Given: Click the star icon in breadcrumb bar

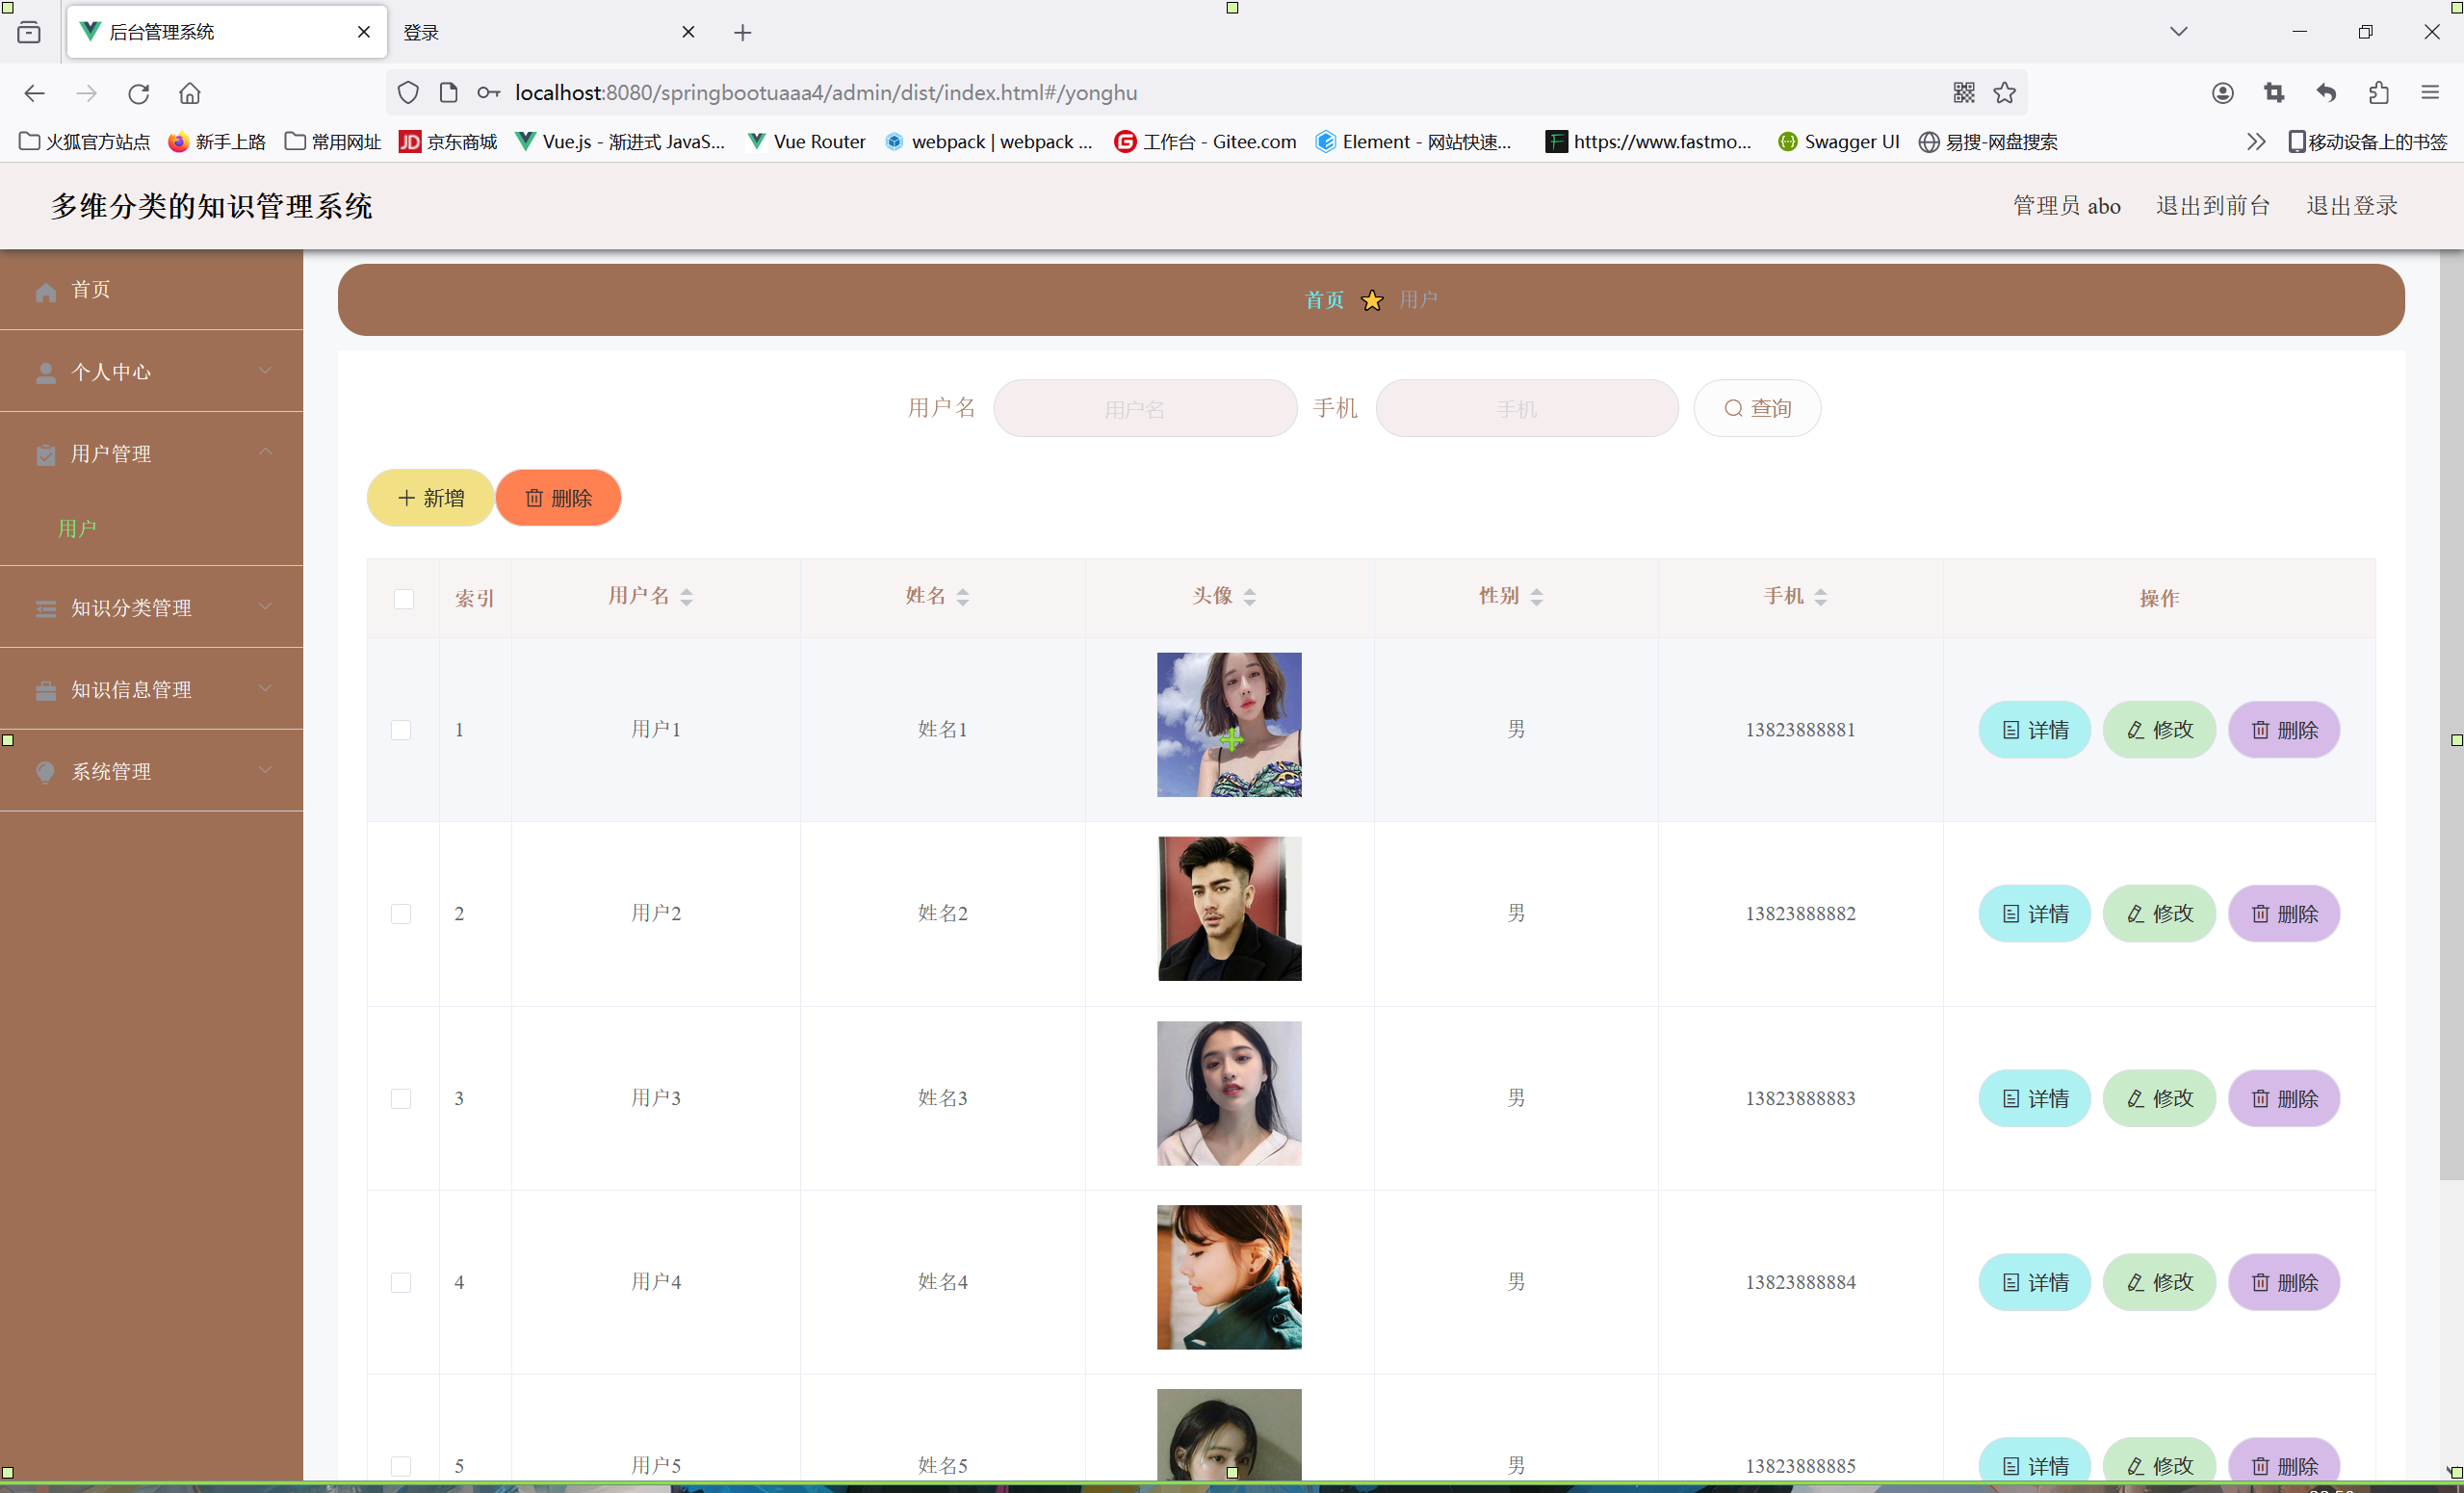Looking at the screenshot, I should [x=1372, y=300].
